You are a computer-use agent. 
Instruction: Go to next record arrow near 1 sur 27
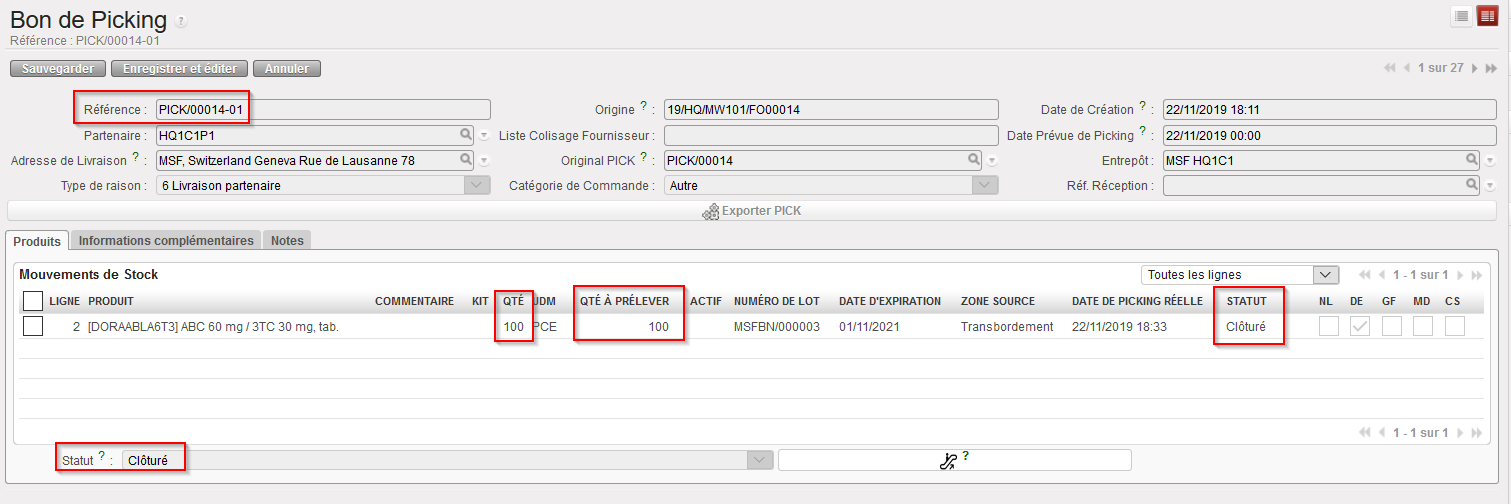pyautogui.click(x=1475, y=68)
